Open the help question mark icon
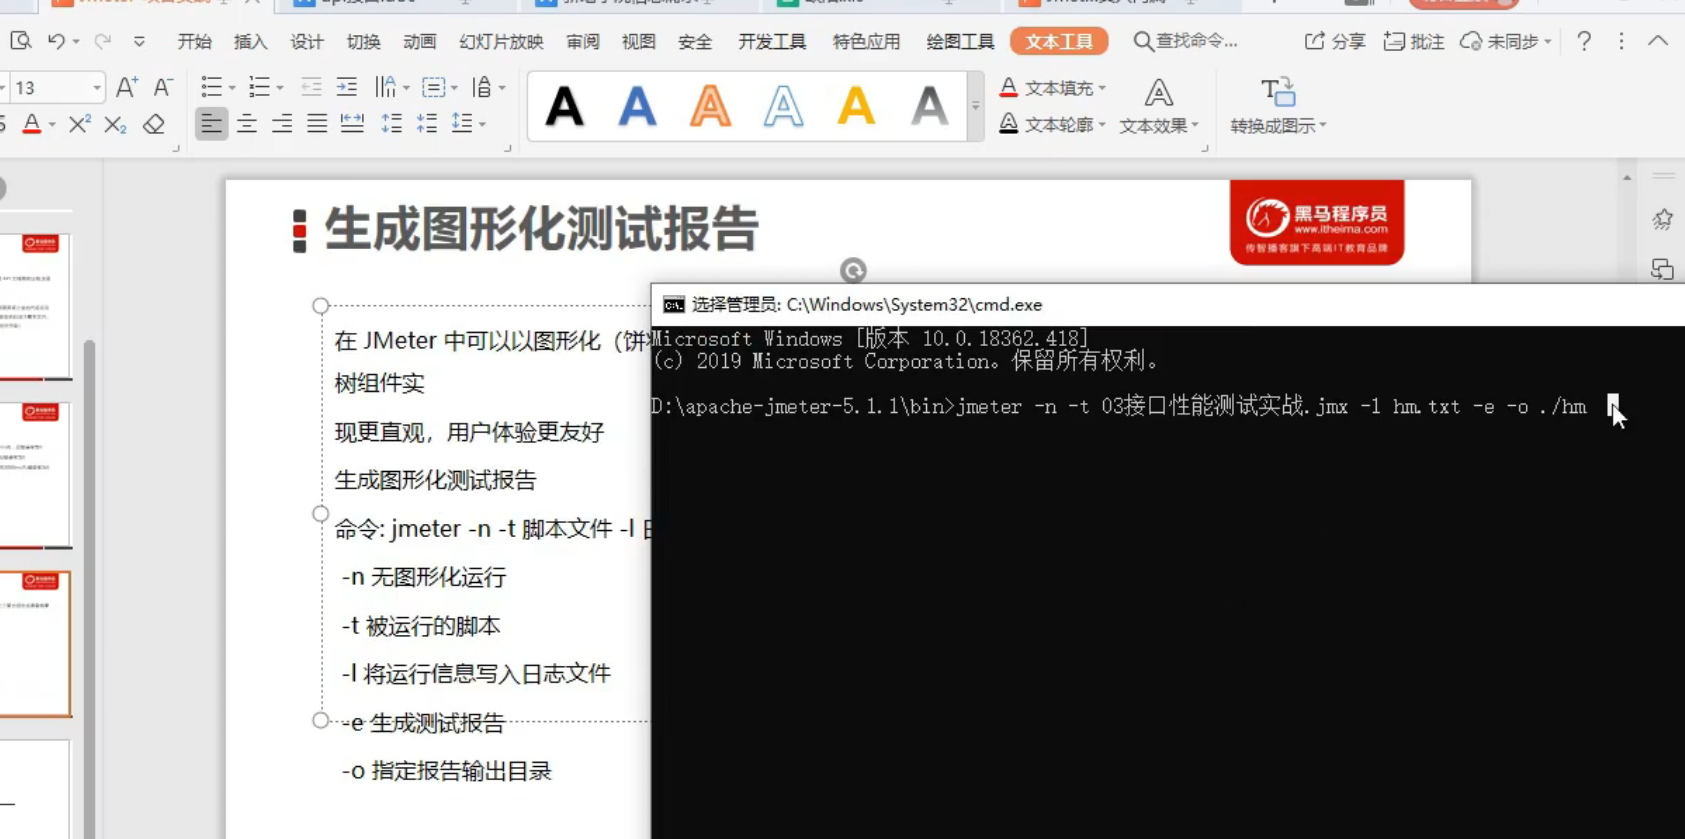This screenshot has height=839, width=1685. [x=1584, y=41]
